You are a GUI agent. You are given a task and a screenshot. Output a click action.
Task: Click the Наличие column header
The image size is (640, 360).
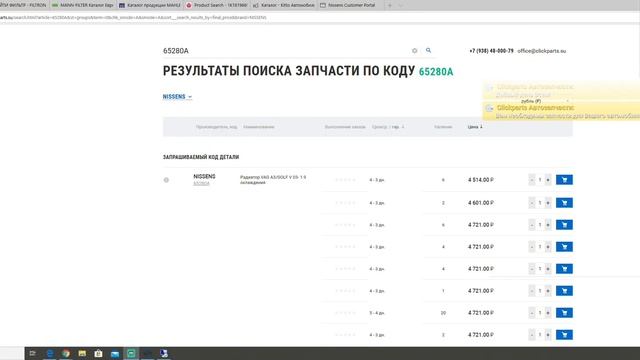coord(443,127)
